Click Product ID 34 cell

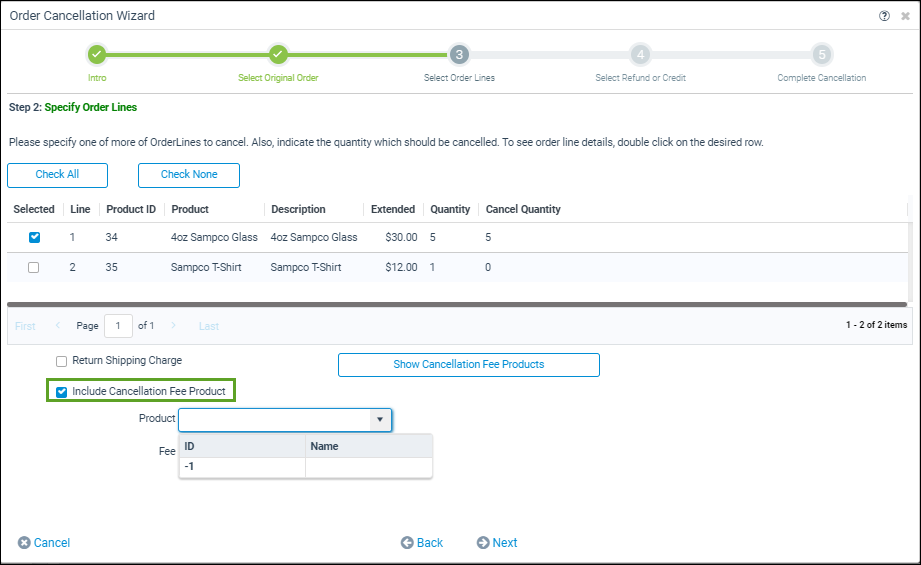[112, 237]
